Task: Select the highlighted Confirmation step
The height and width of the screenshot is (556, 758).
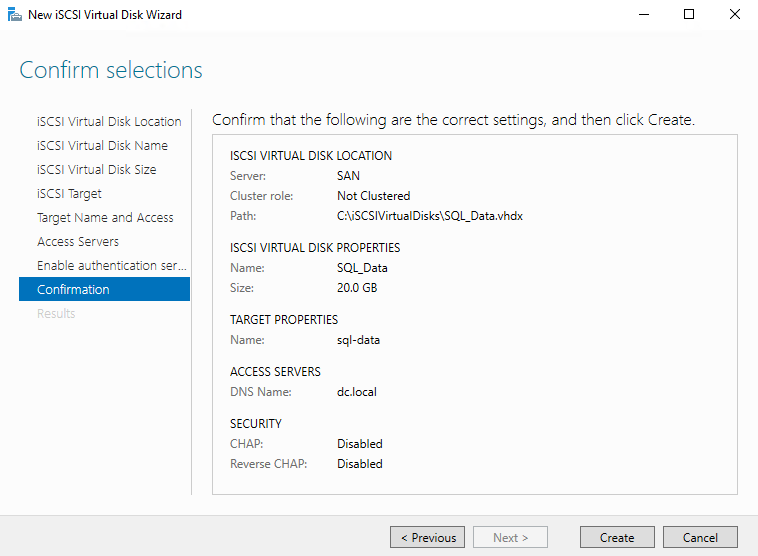Action: (73, 289)
